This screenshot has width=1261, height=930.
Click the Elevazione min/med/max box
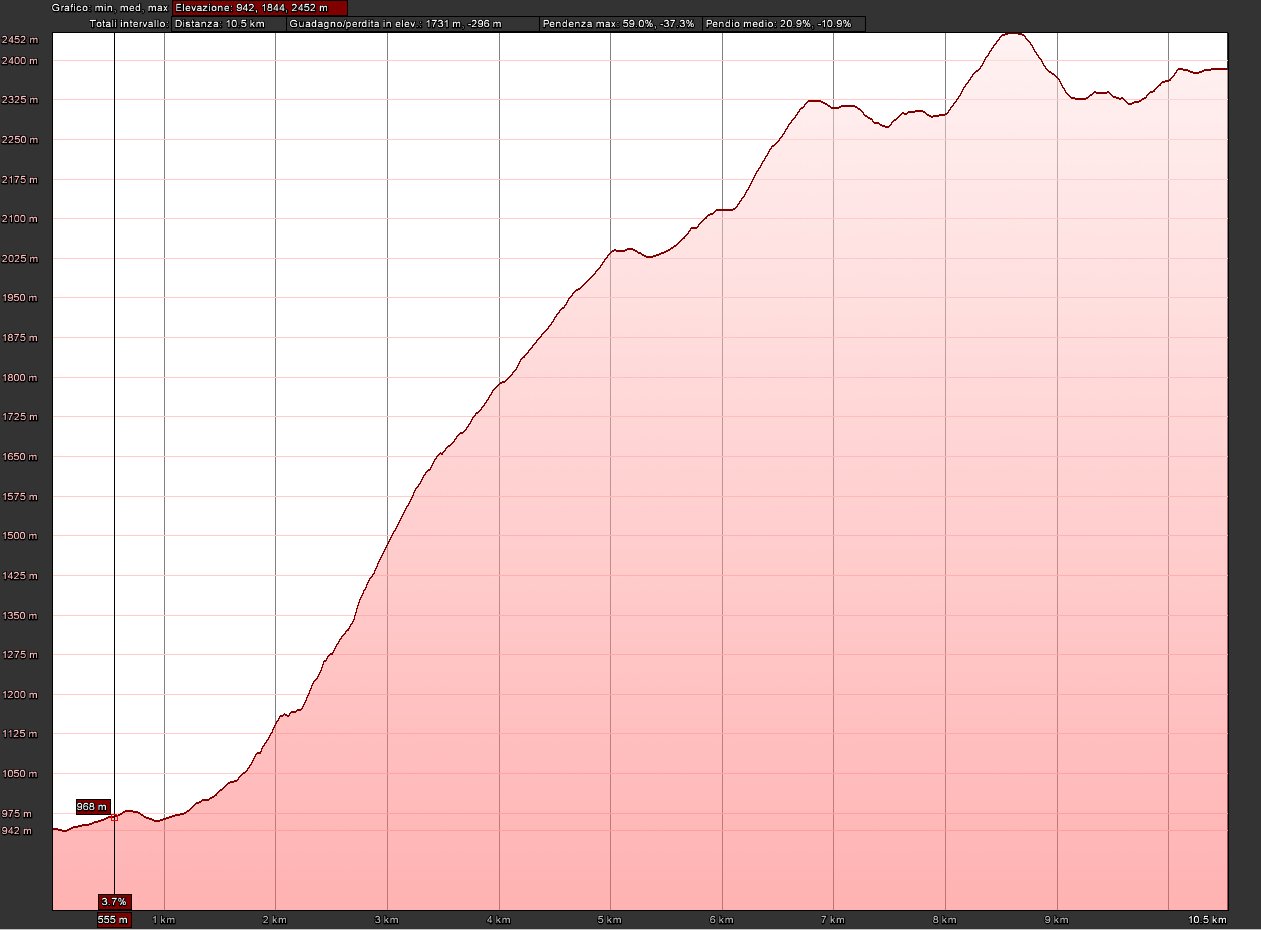[x=259, y=8]
